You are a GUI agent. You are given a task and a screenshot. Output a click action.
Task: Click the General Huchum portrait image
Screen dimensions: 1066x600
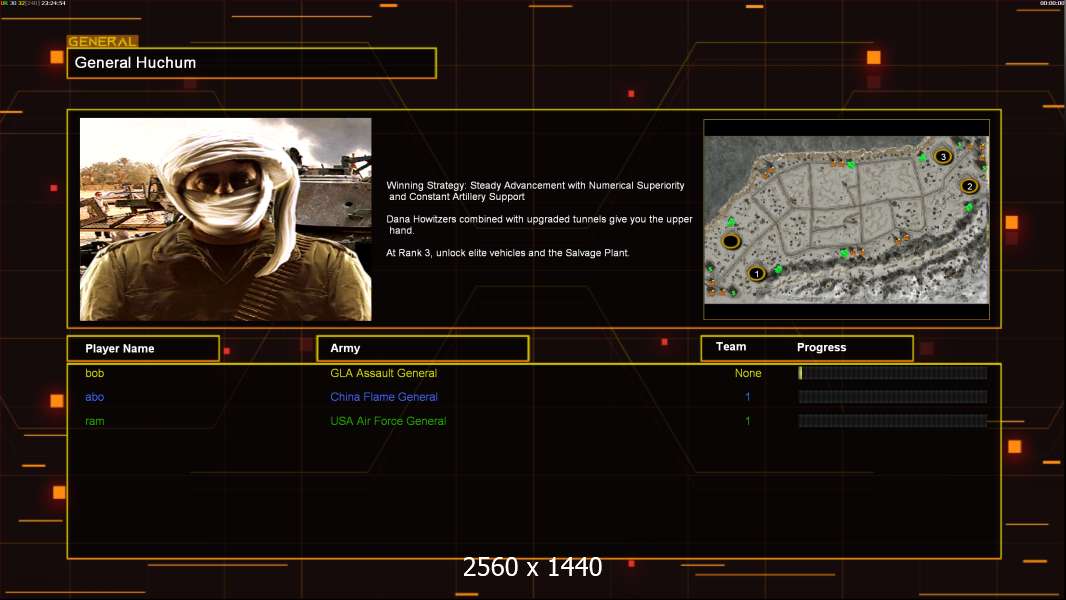(x=225, y=219)
